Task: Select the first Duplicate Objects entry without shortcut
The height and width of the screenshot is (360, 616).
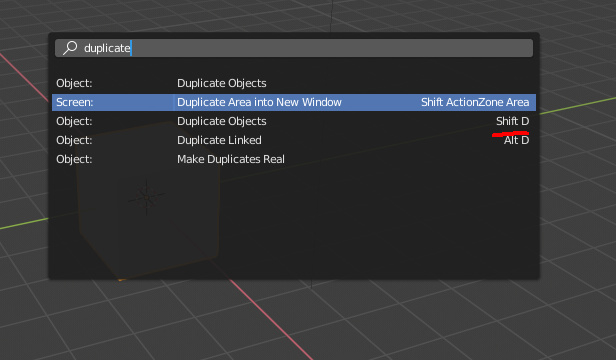Action: (x=294, y=83)
